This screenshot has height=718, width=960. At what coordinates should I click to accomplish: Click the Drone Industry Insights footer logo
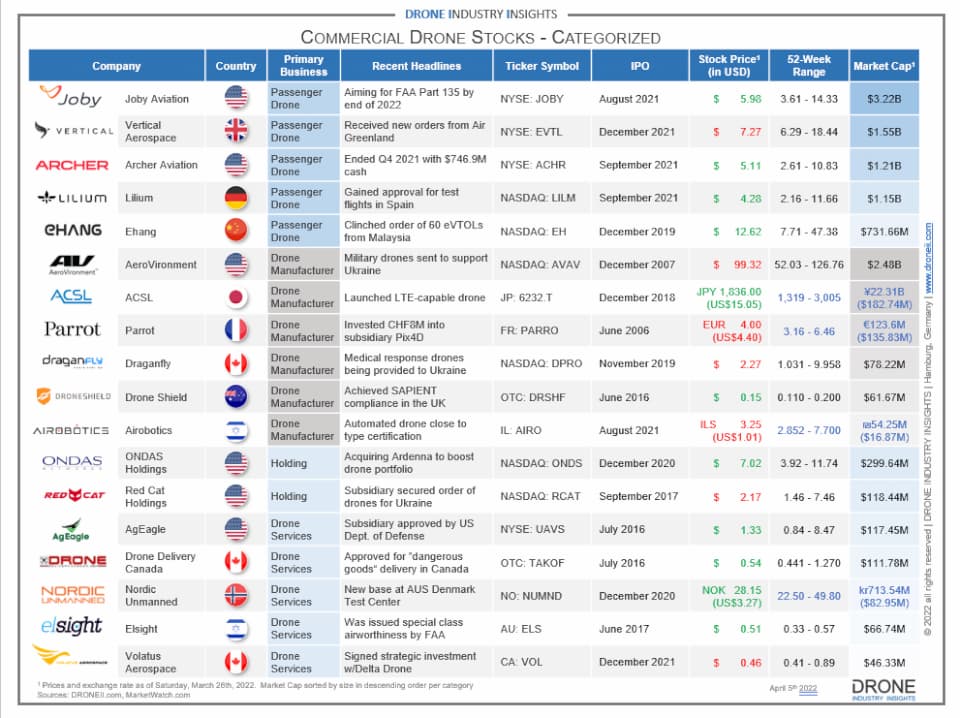[x=882, y=690]
